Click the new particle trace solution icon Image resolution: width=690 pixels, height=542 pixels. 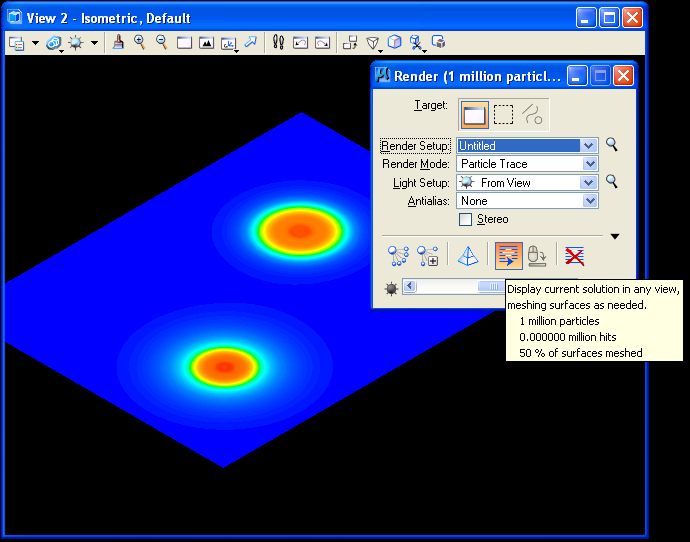398,256
